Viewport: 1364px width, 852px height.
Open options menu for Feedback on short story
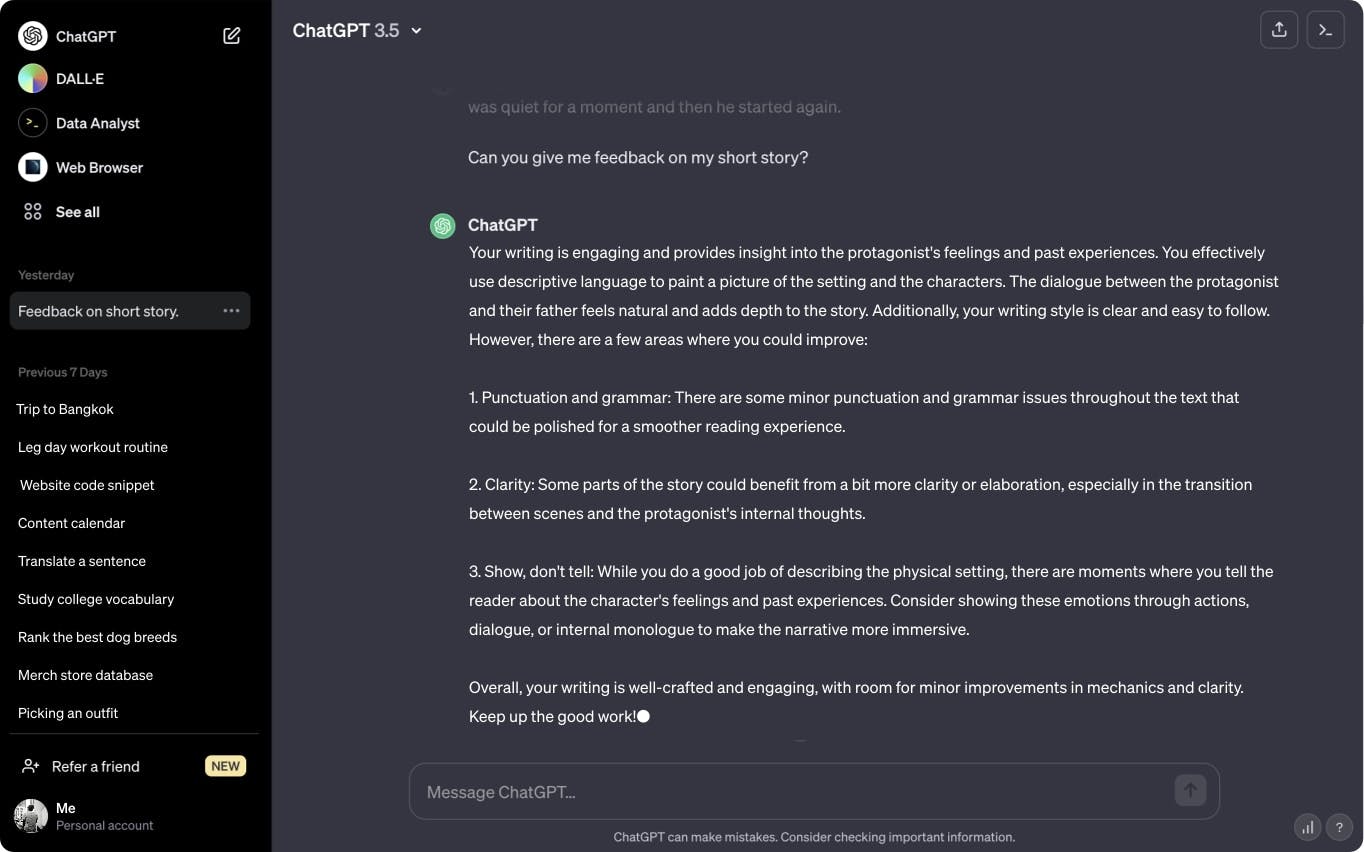[x=231, y=311]
